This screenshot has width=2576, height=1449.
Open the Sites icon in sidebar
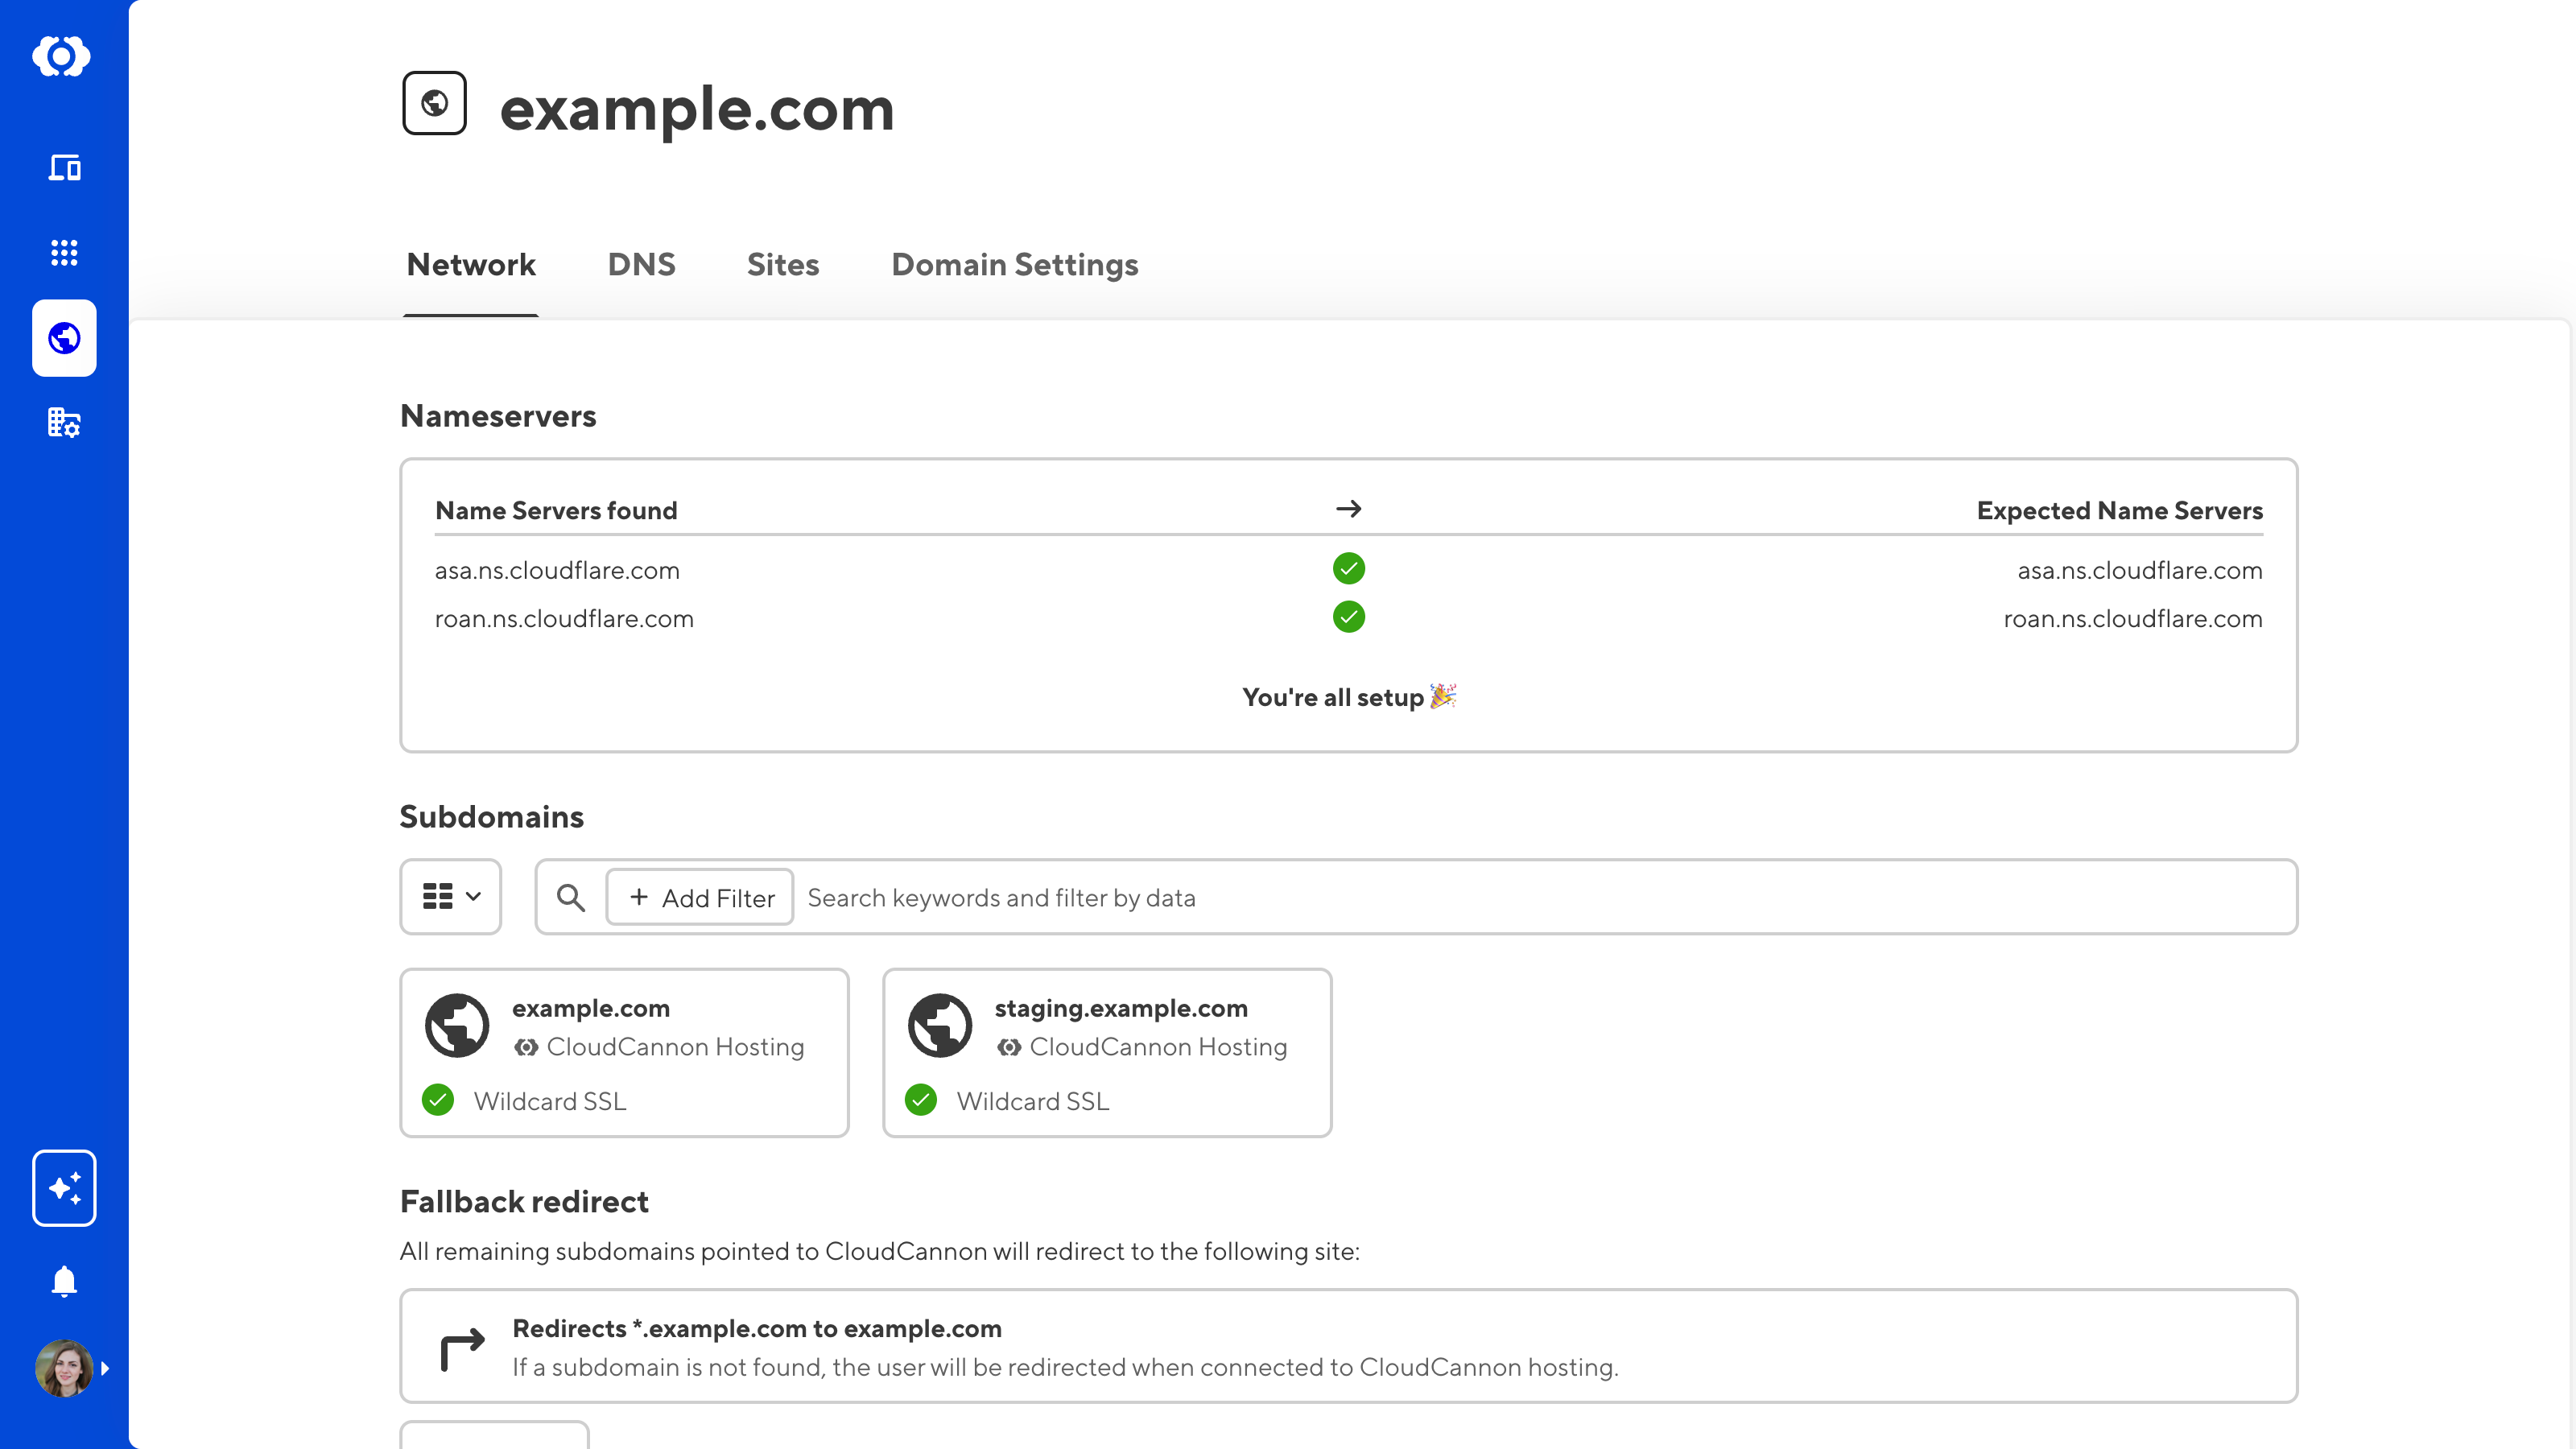64,167
